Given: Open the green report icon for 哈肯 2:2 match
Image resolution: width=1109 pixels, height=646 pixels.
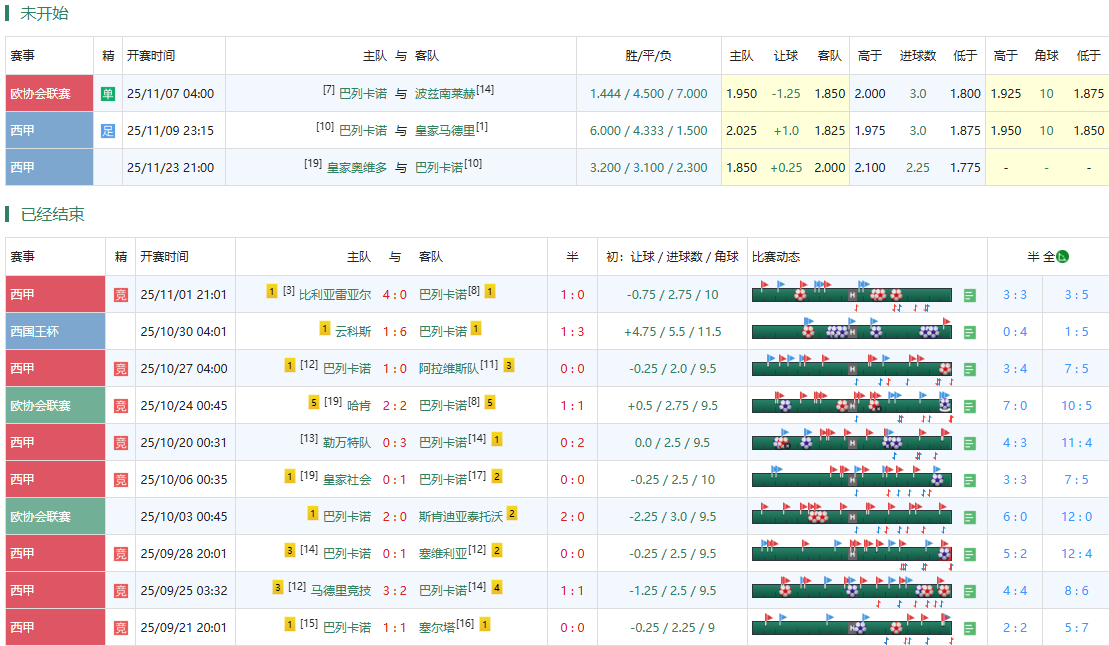Looking at the screenshot, I should pyautogui.click(x=969, y=406).
